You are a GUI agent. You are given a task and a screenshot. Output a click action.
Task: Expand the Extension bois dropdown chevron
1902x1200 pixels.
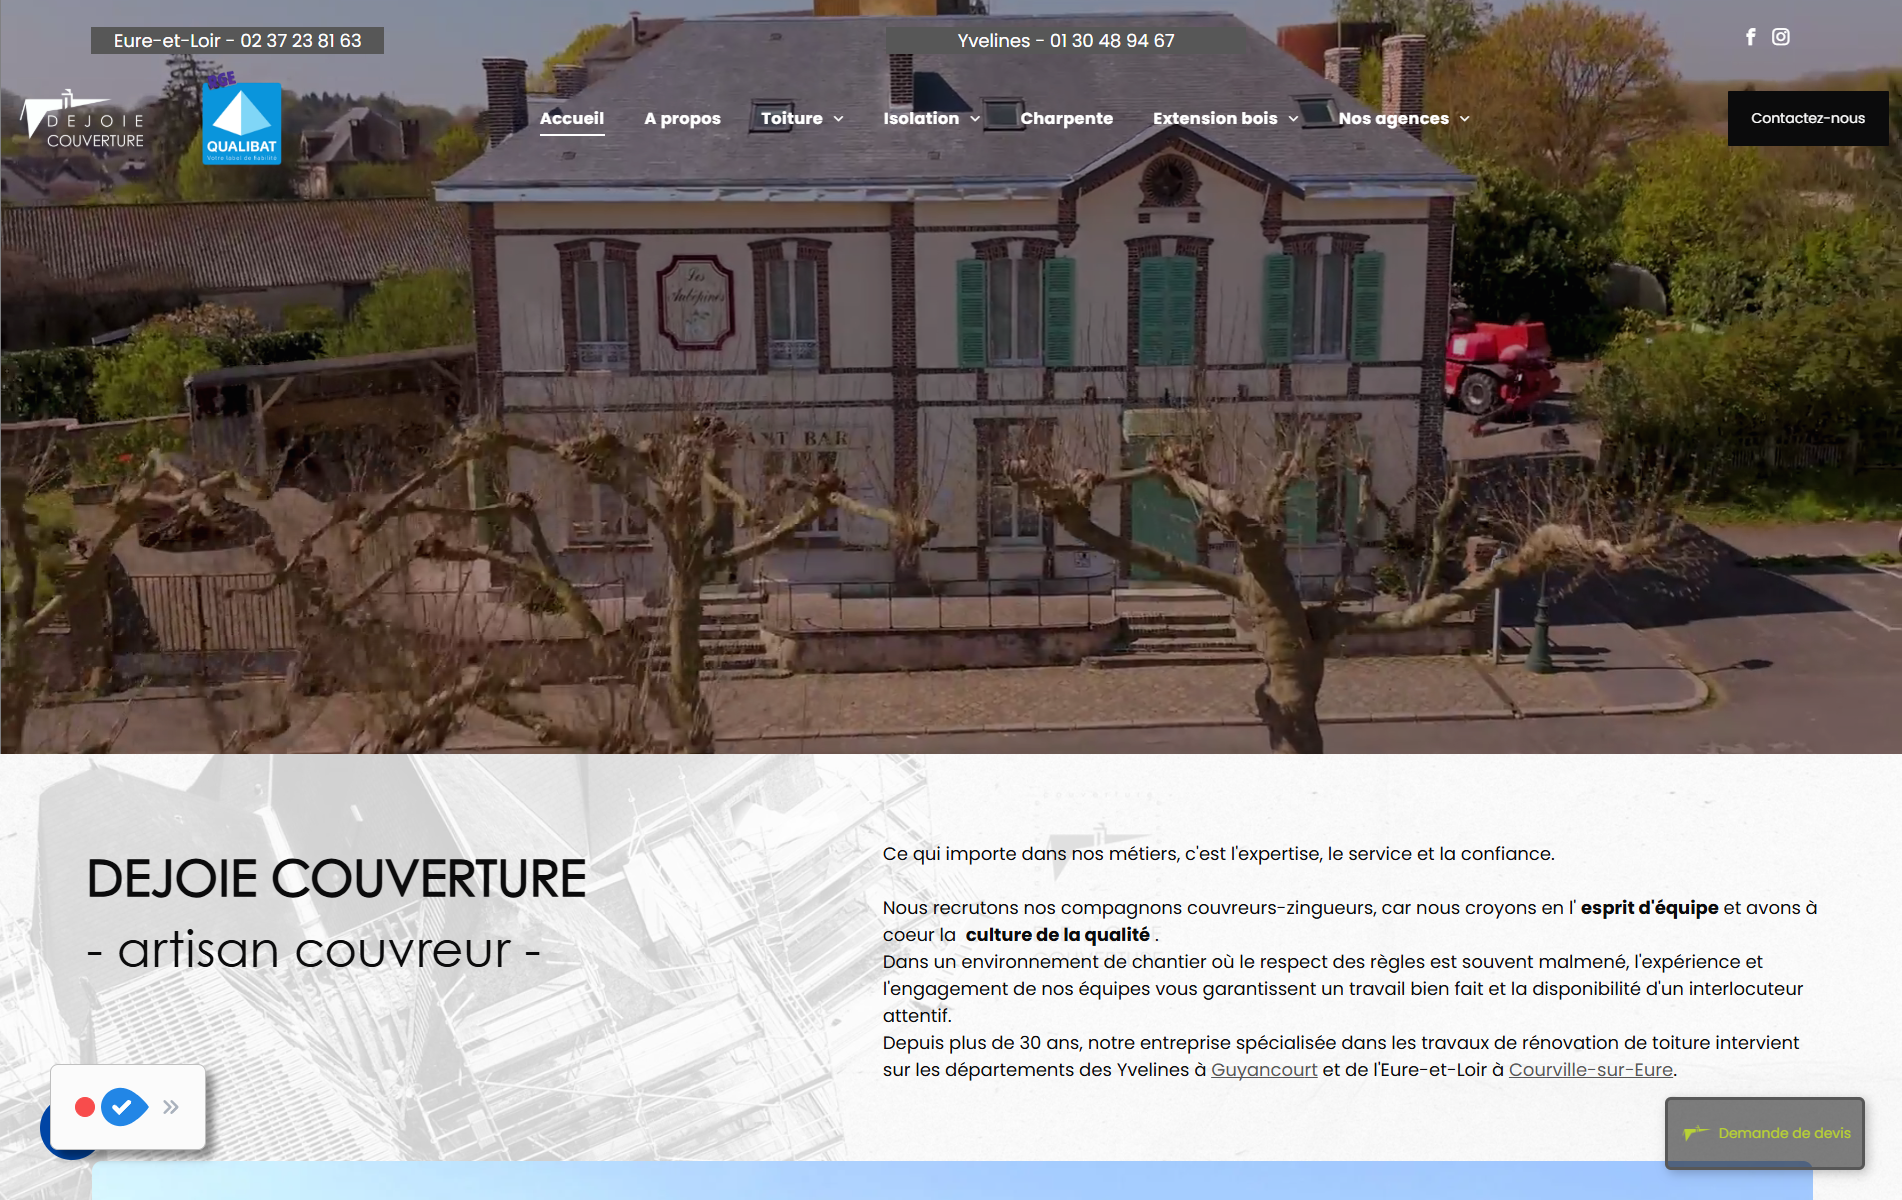1293,119
